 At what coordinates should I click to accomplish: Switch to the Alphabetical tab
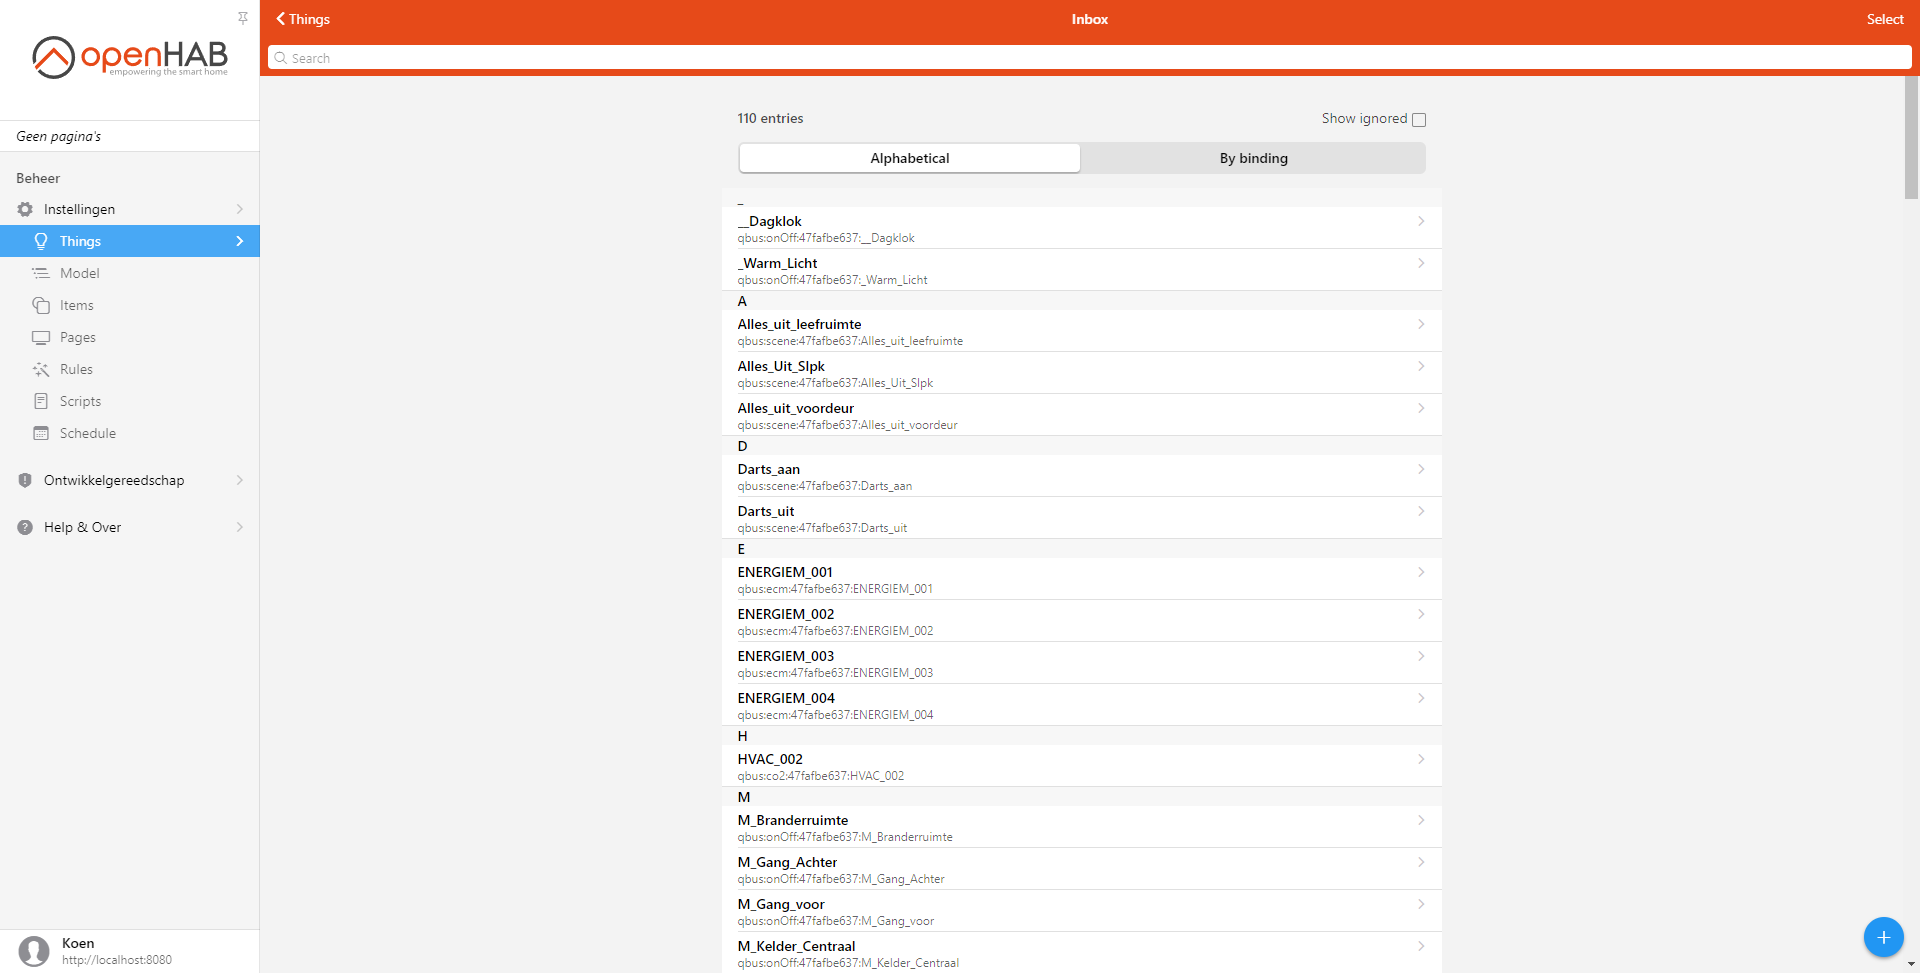909,158
